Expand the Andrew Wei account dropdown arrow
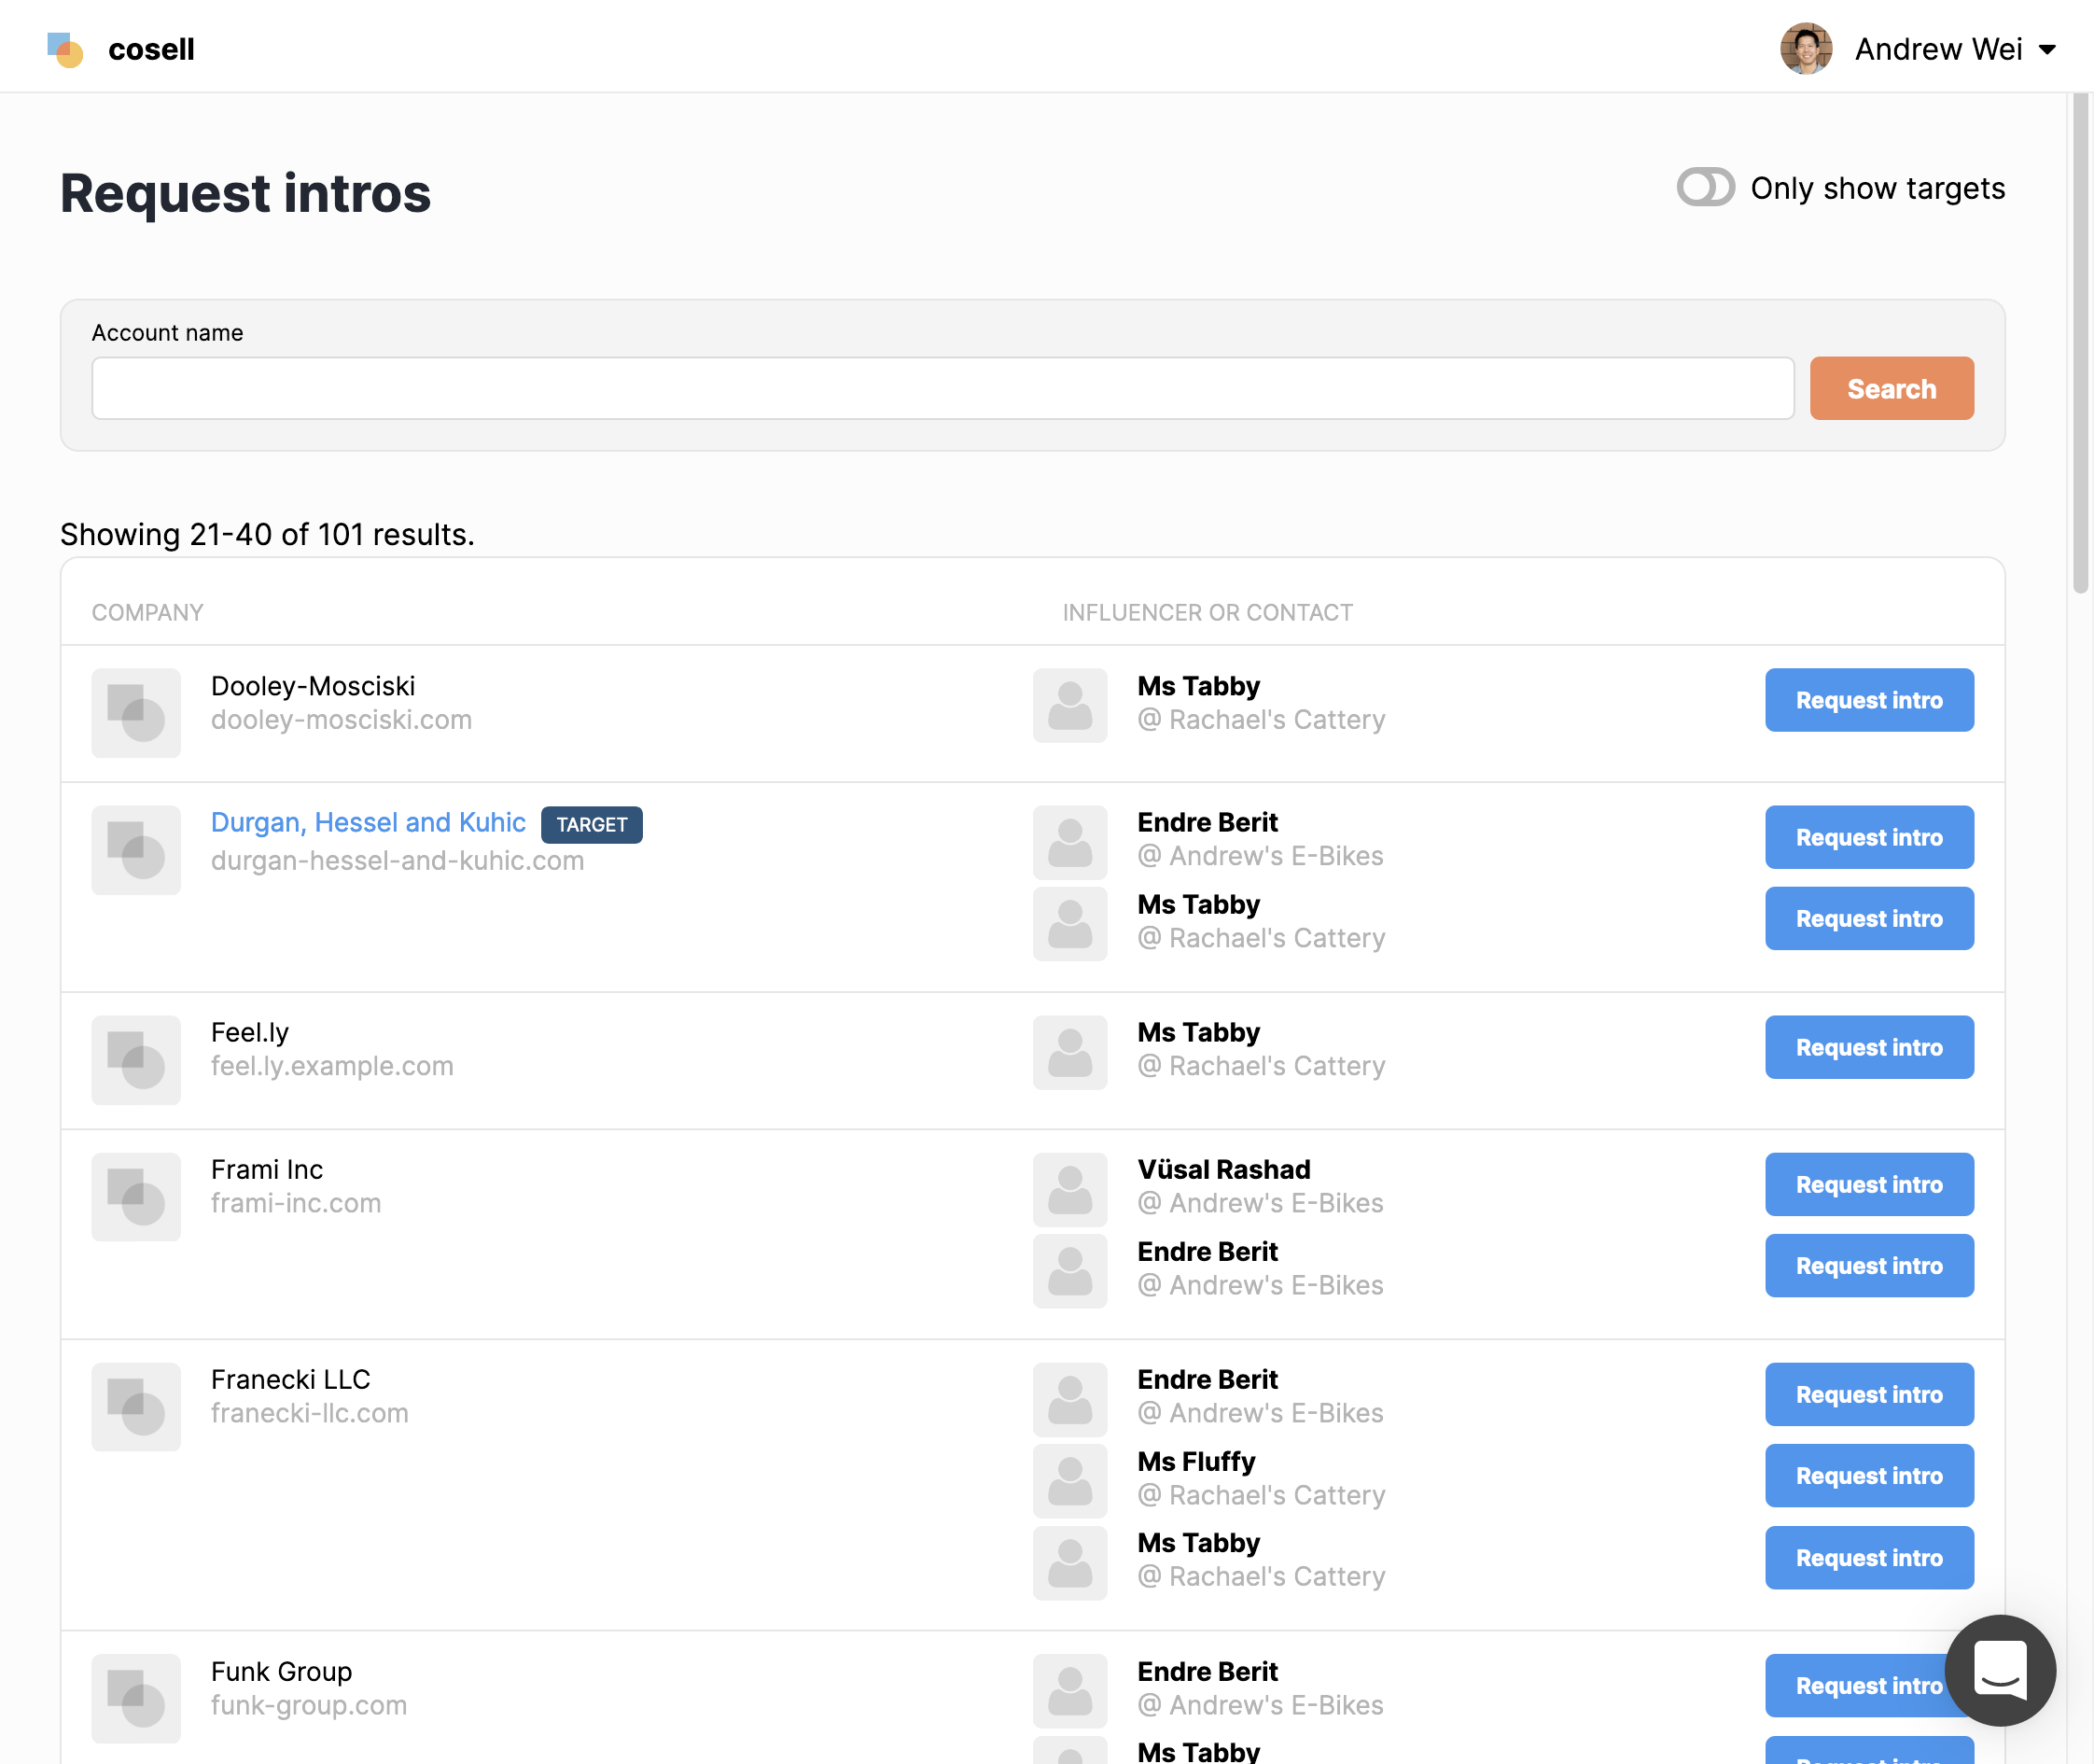The image size is (2094, 1764). click(2047, 49)
